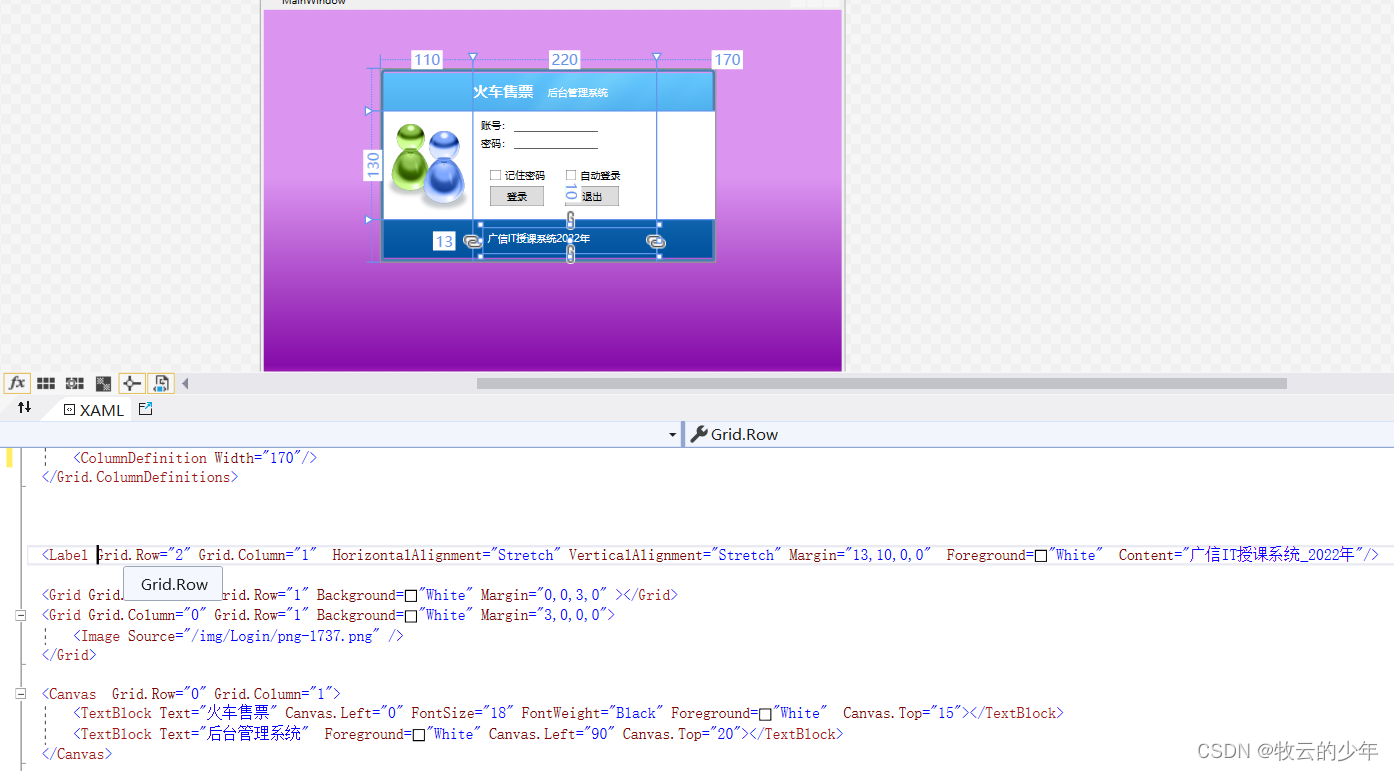Screen dimensions: 1394x771
Task: Pop out the XAML pane icon
Action: (146, 409)
